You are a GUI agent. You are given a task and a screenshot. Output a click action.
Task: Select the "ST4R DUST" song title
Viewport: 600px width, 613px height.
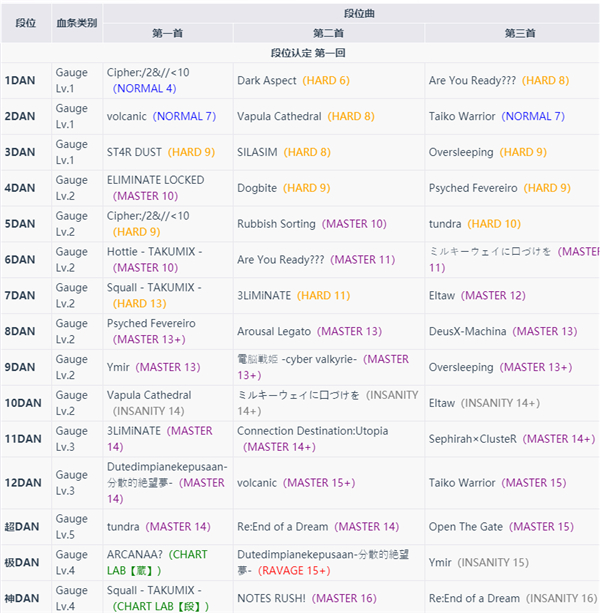click(134, 152)
